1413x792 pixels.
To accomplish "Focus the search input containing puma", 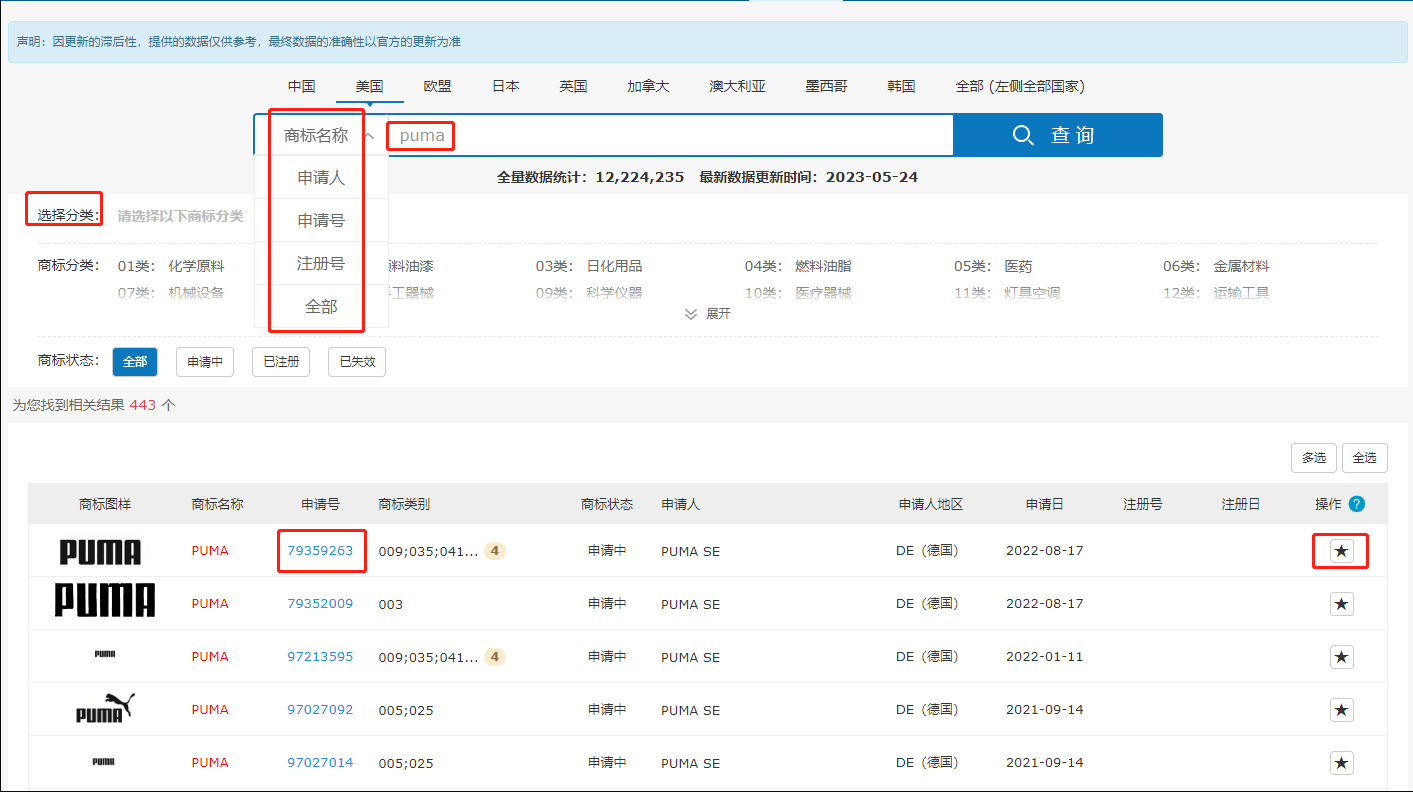I will click(670, 135).
